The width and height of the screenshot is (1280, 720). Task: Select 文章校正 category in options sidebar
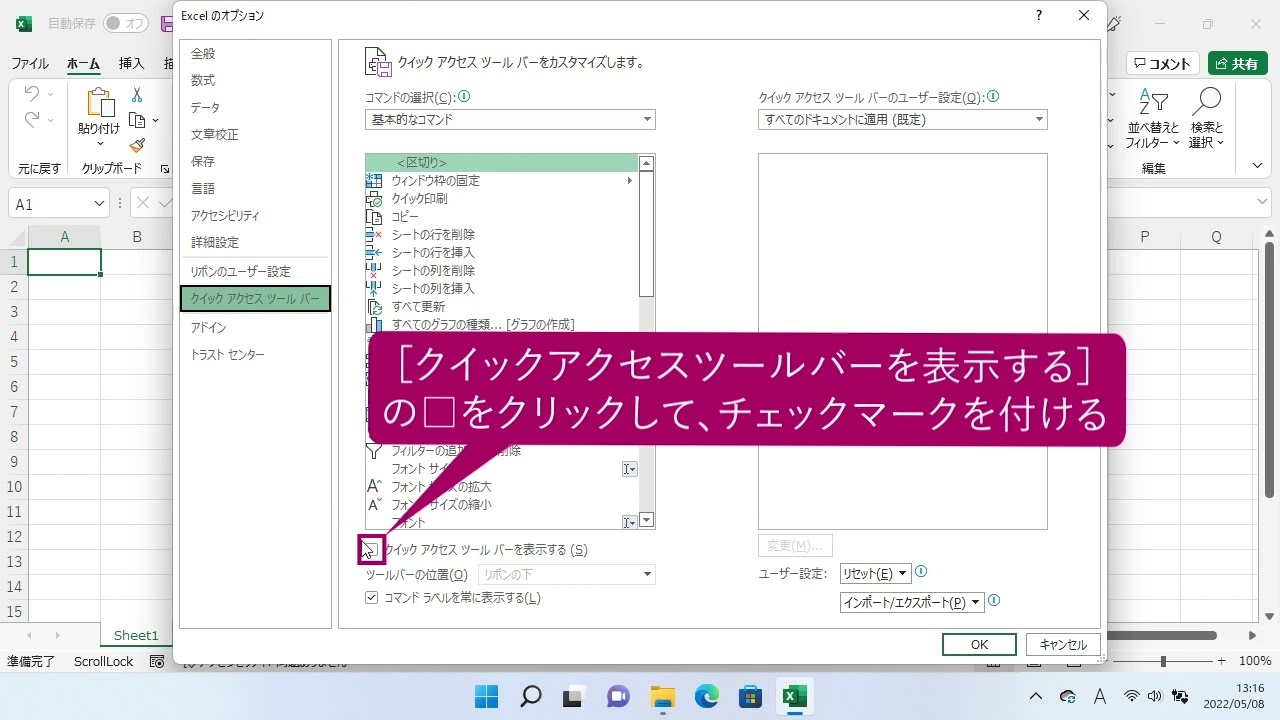[x=215, y=135]
